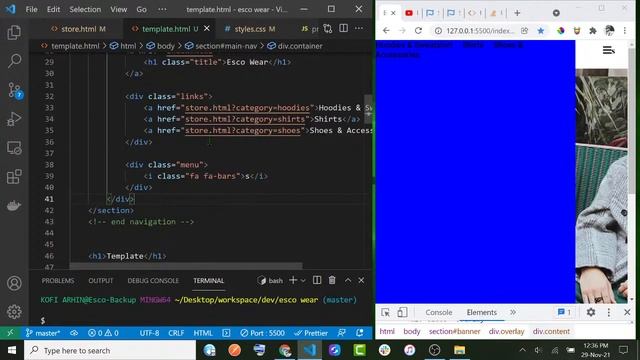Image resolution: width=640 pixels, height=360 pixels.
Task: Open the Explorer view in activity bar
Action: [x=14, y=33]
